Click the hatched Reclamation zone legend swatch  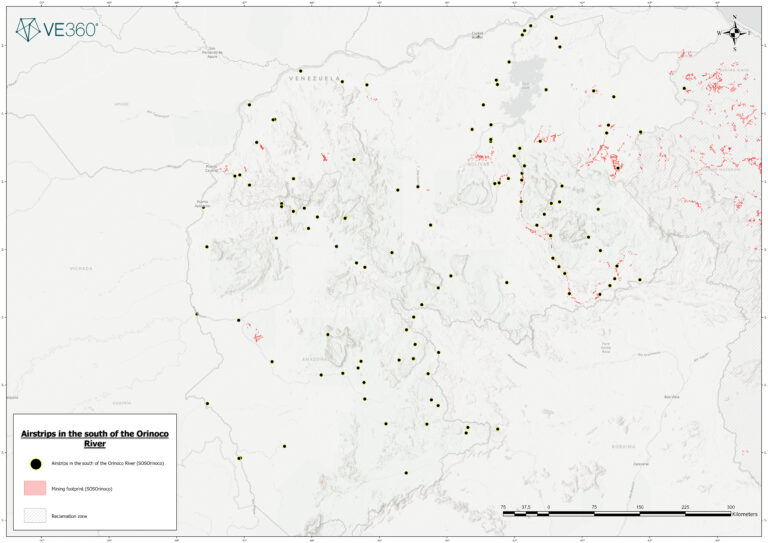[x=34, y=515]
